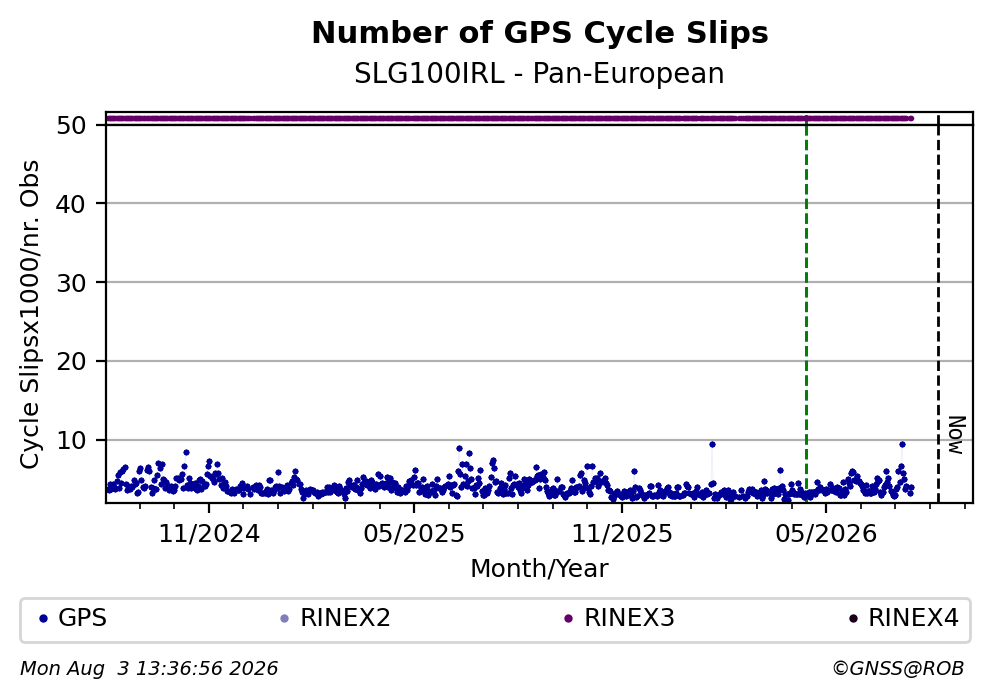Screen dimensions: 993x699
Task: Click the 50 y-axis tick label
Action: tap(71, 125)
